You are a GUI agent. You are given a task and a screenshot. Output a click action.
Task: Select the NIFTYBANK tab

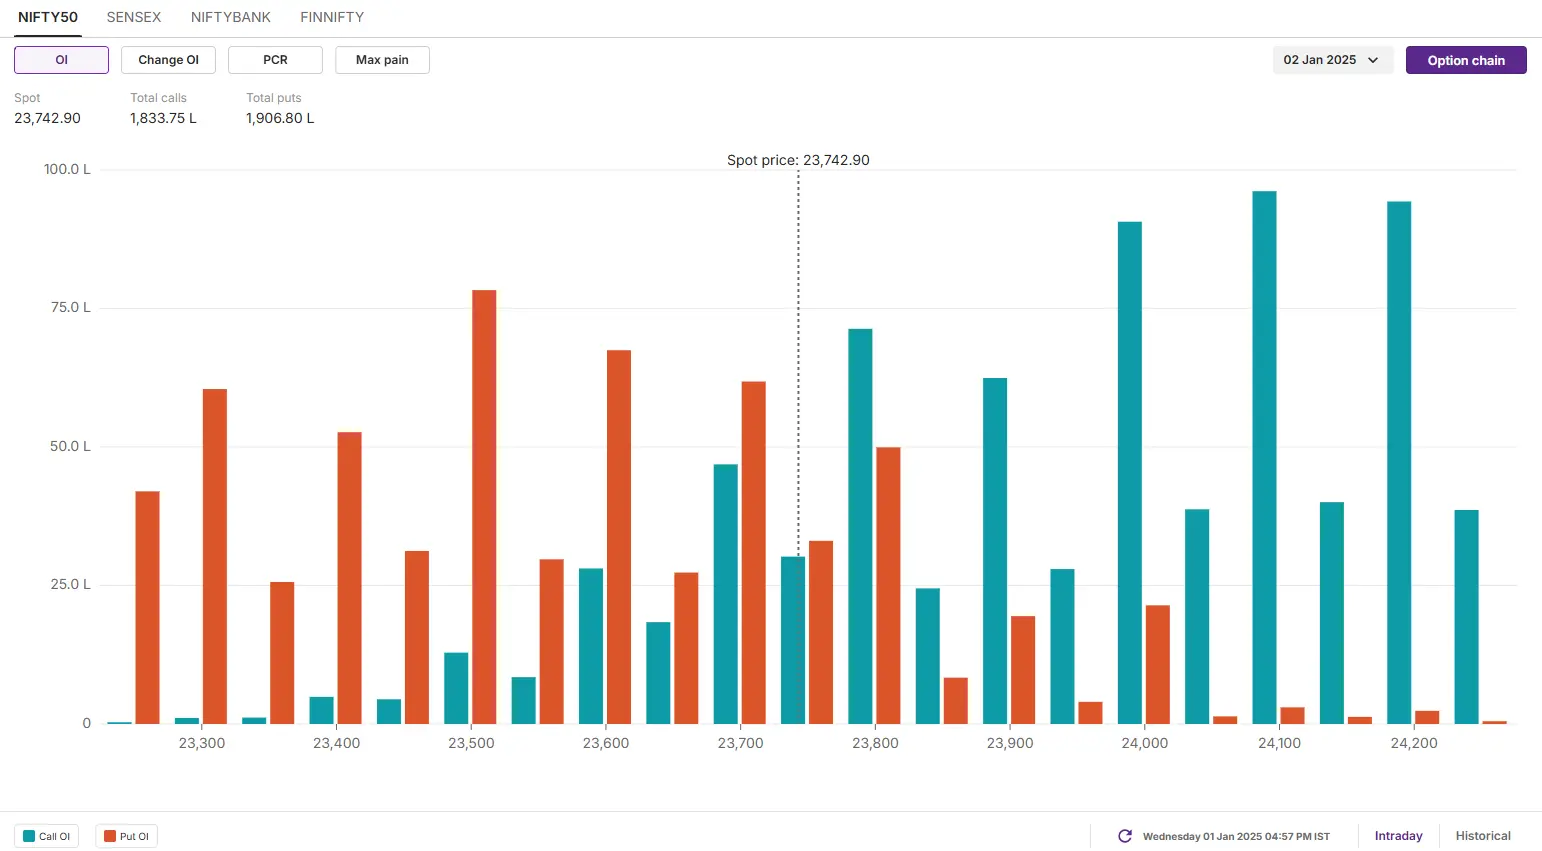coord(231,17)
